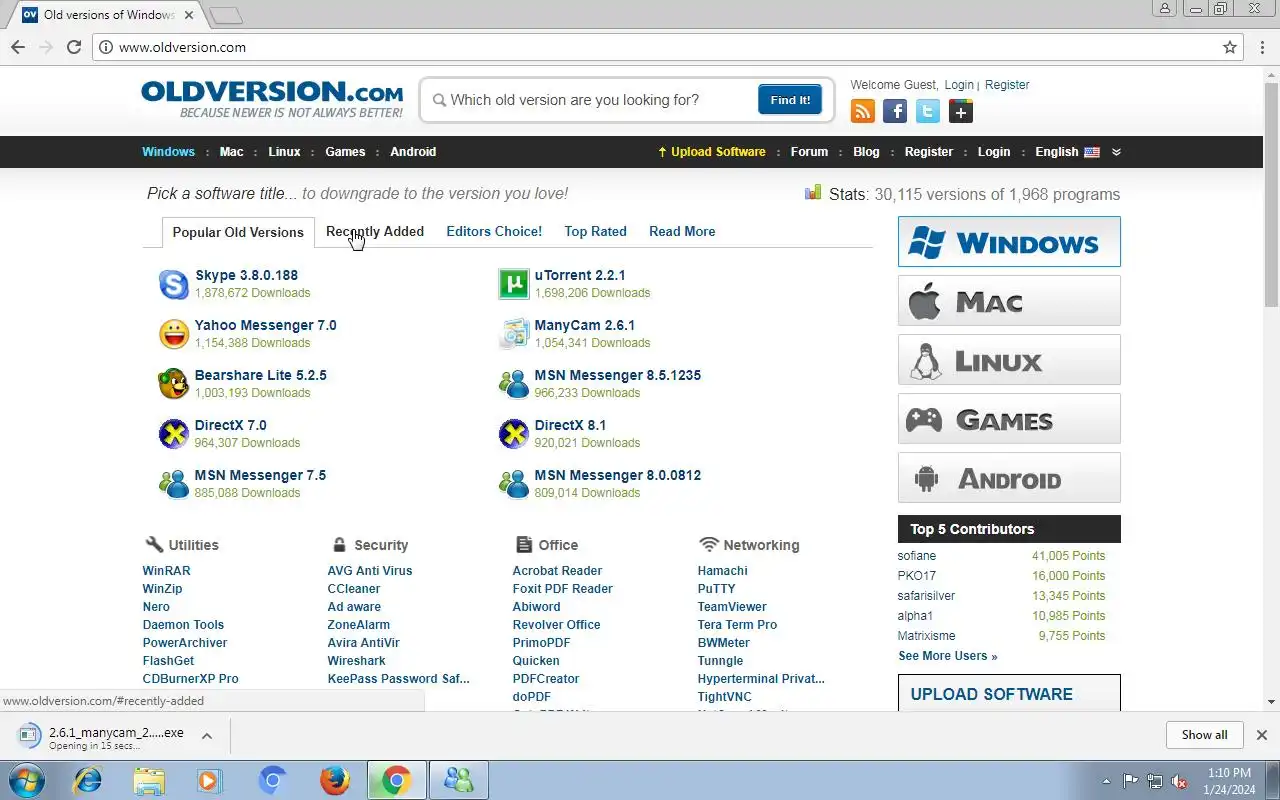Click the Show all downloads button

pyautogui.click(x=1204, y=735)
